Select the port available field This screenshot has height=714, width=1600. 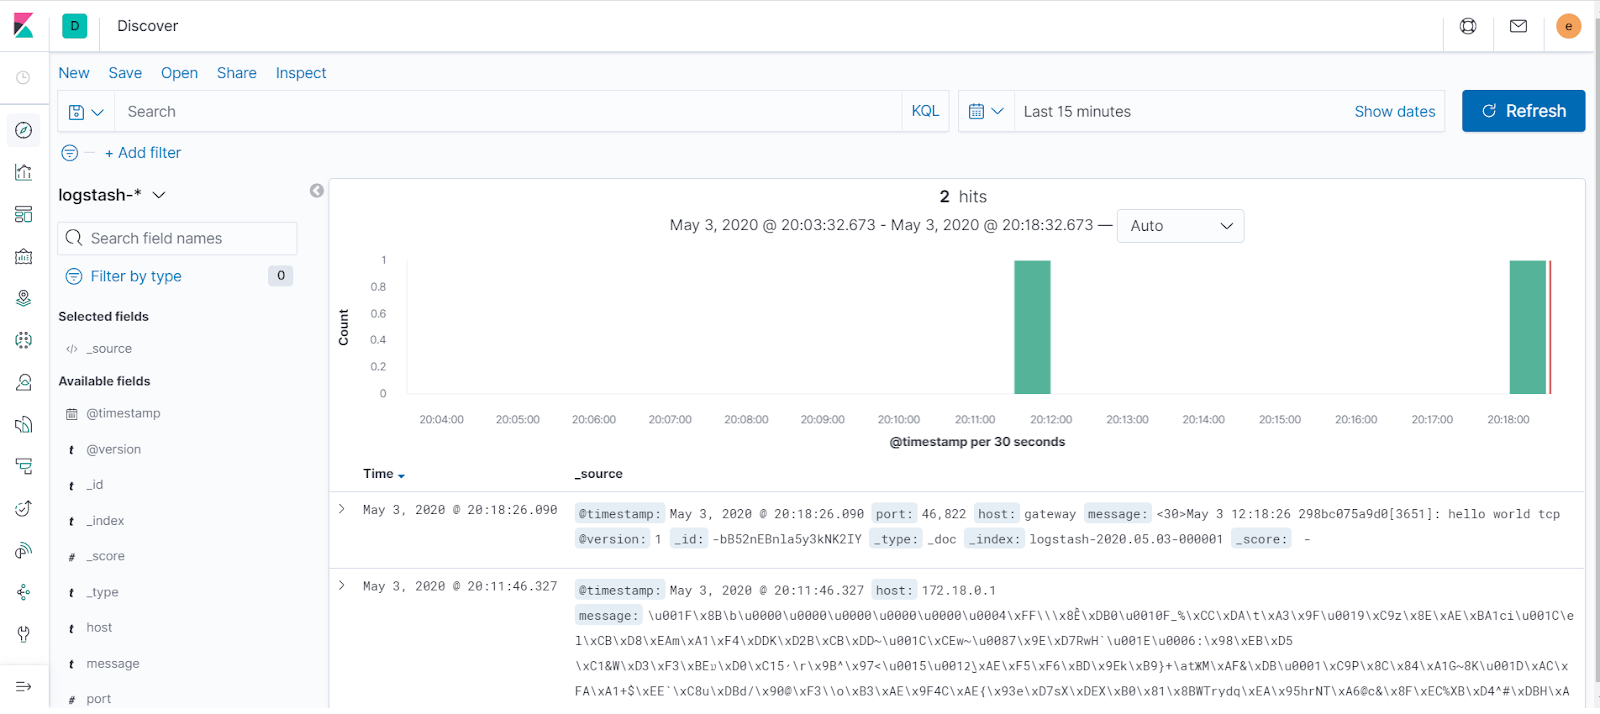98,699
